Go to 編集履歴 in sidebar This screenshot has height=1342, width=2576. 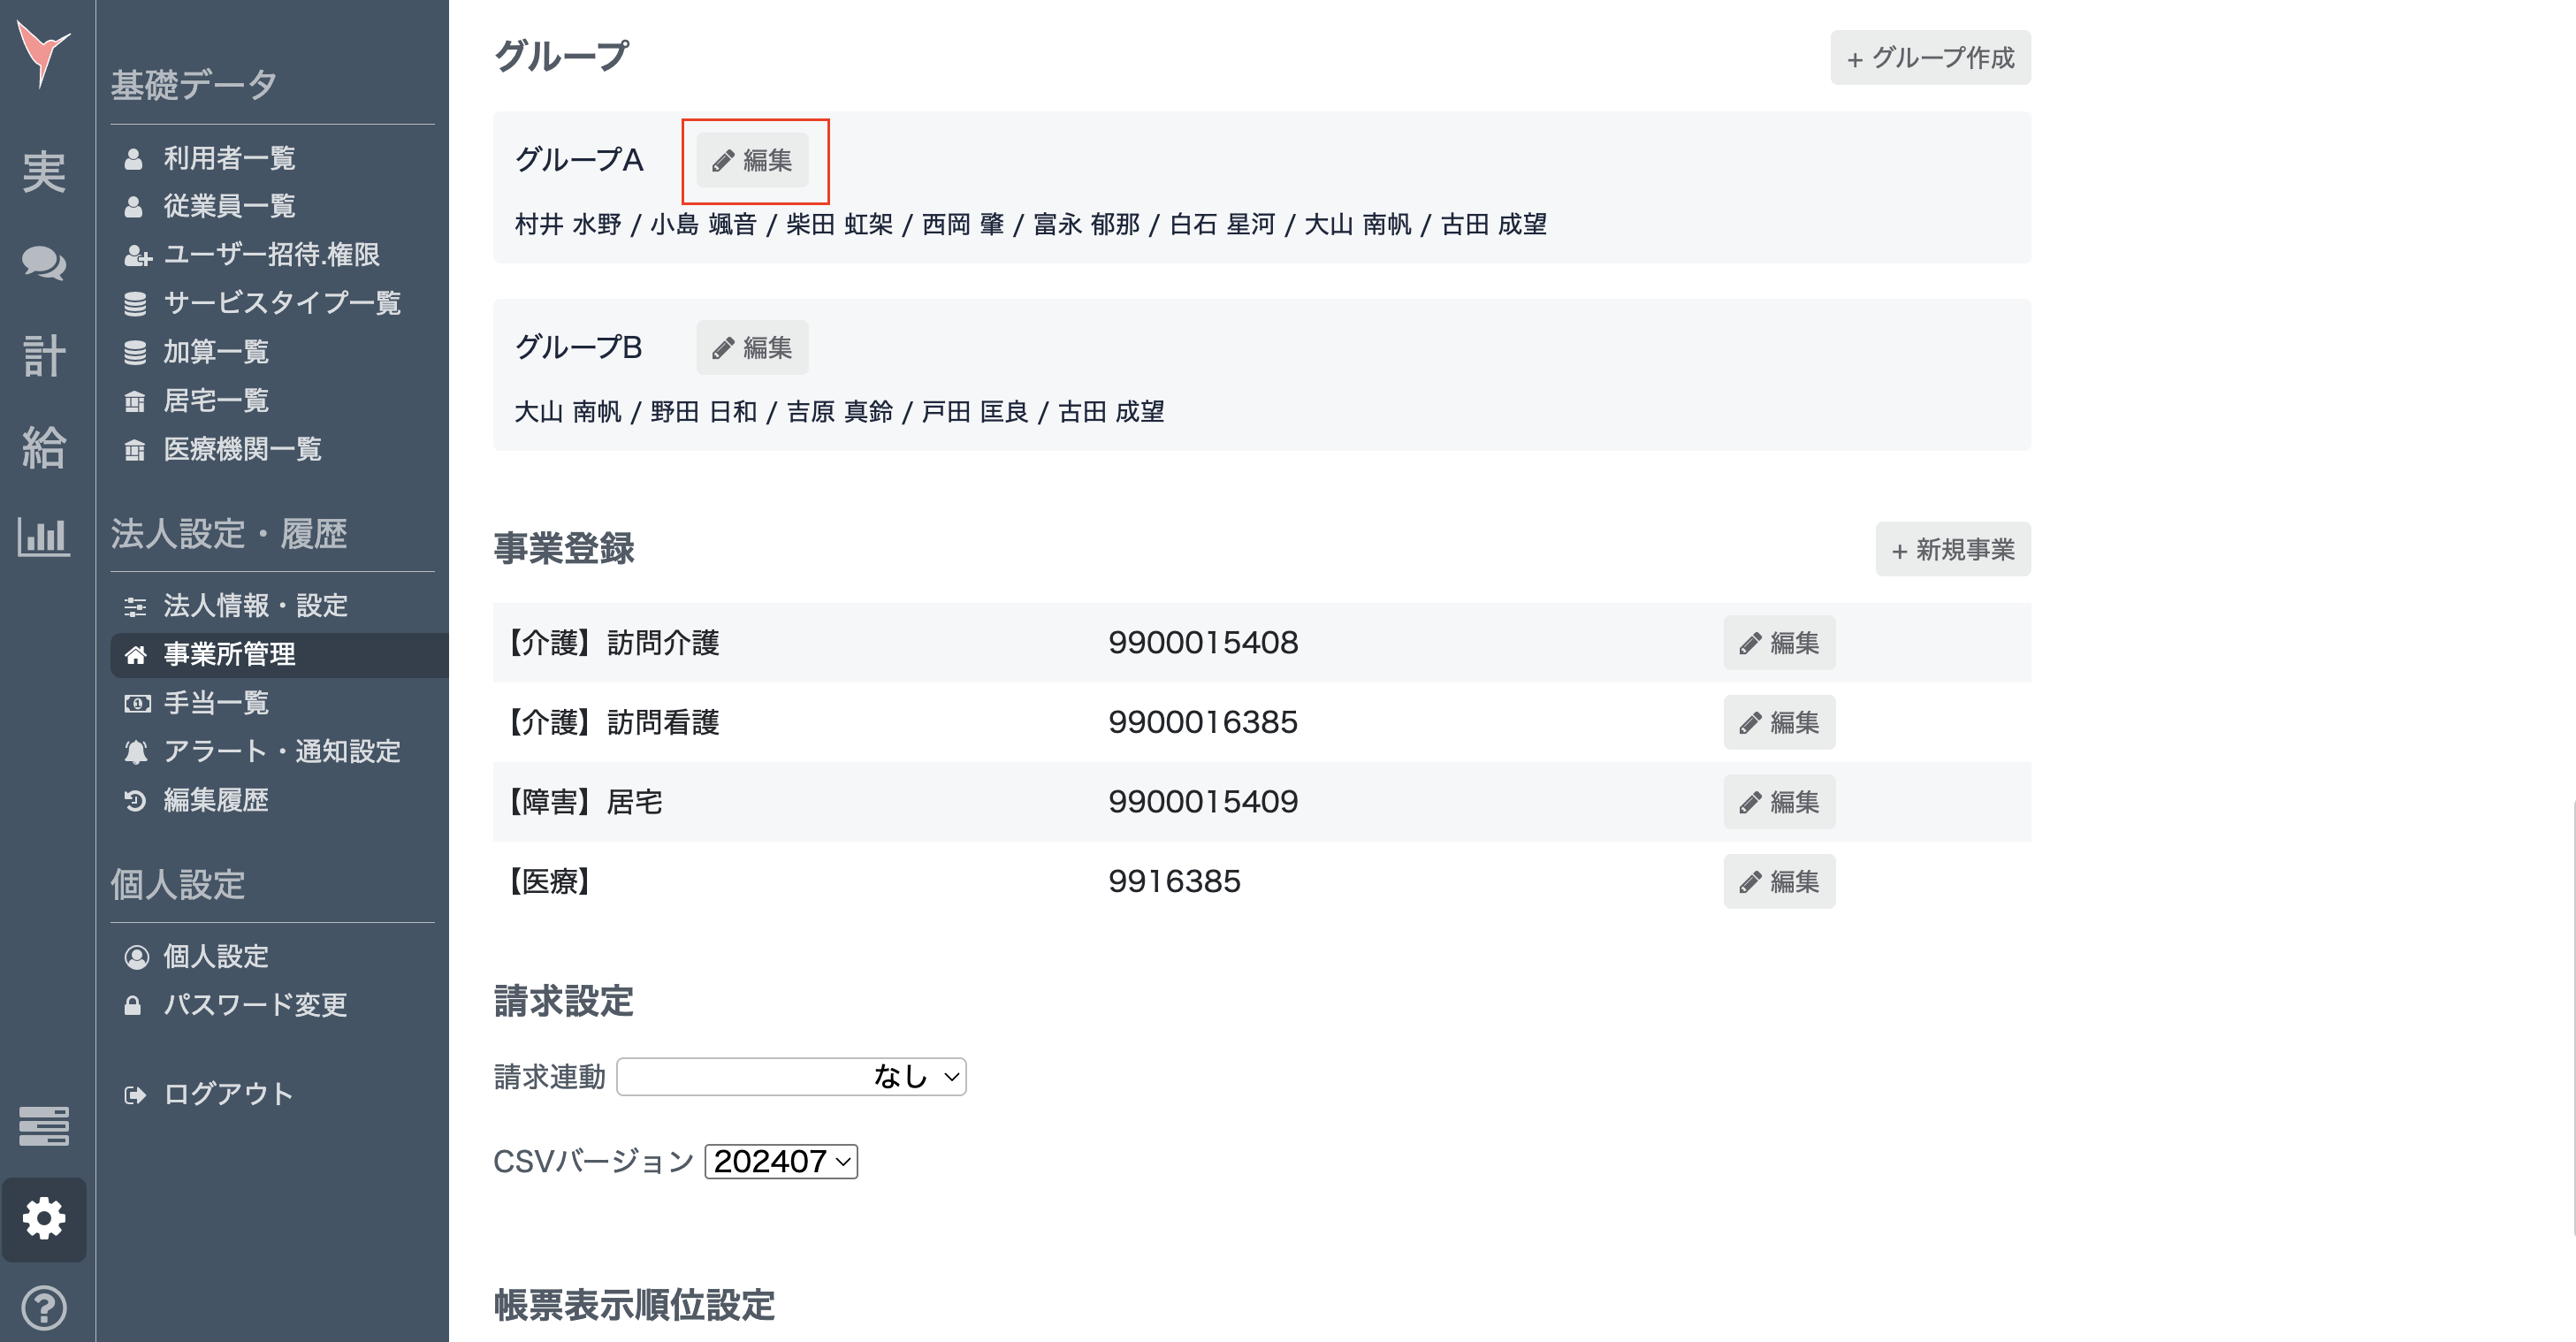(216, 800)
